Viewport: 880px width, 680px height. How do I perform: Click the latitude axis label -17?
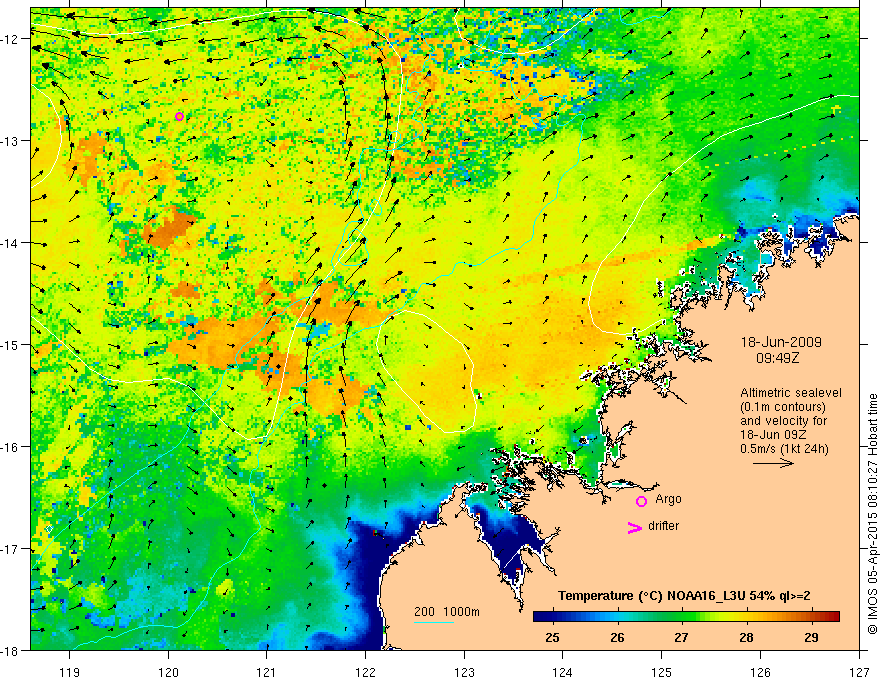coord(10,549)
